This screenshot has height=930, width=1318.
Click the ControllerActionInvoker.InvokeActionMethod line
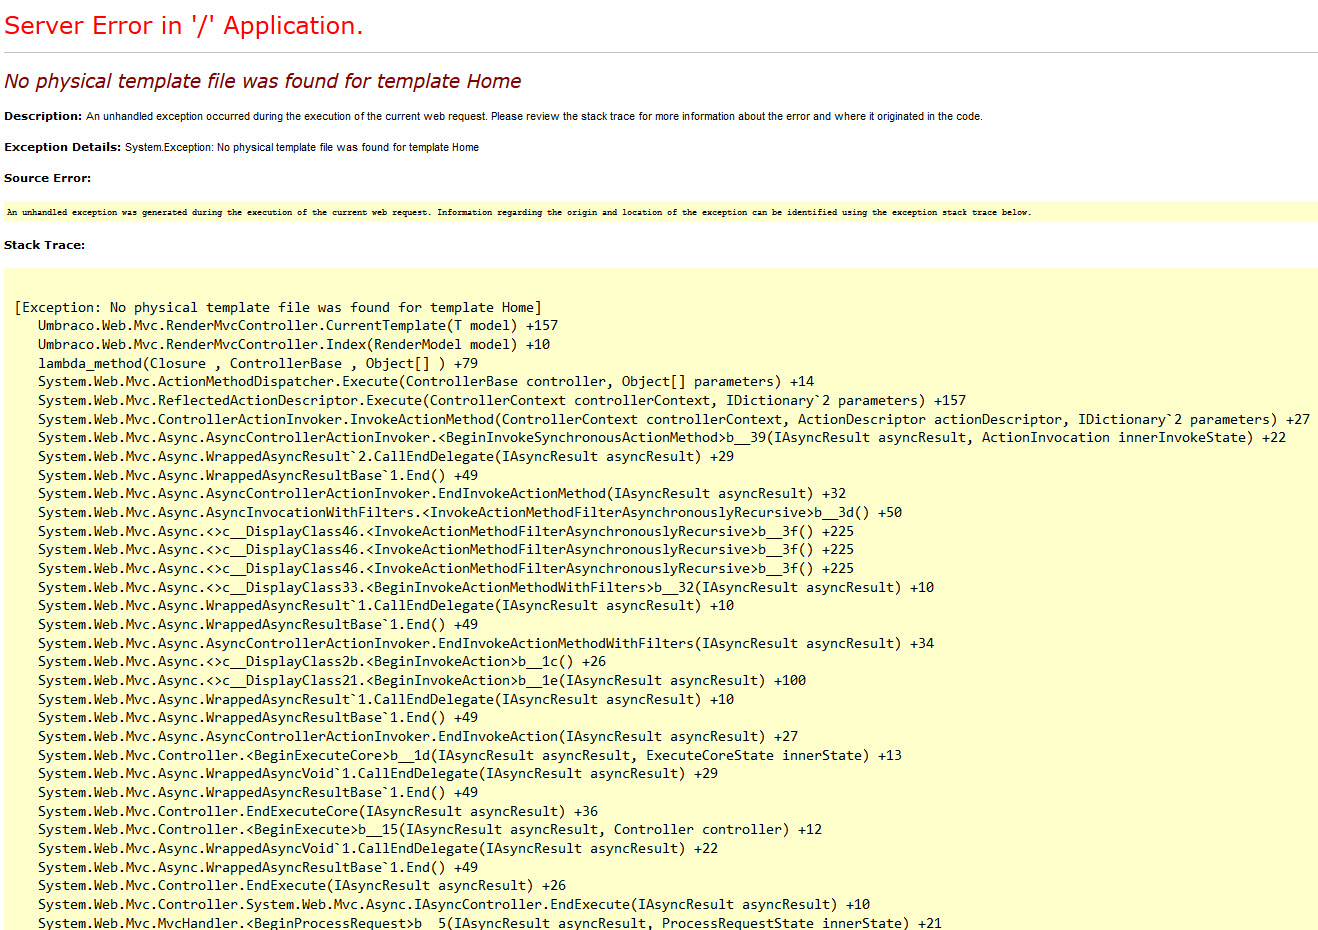673,419
